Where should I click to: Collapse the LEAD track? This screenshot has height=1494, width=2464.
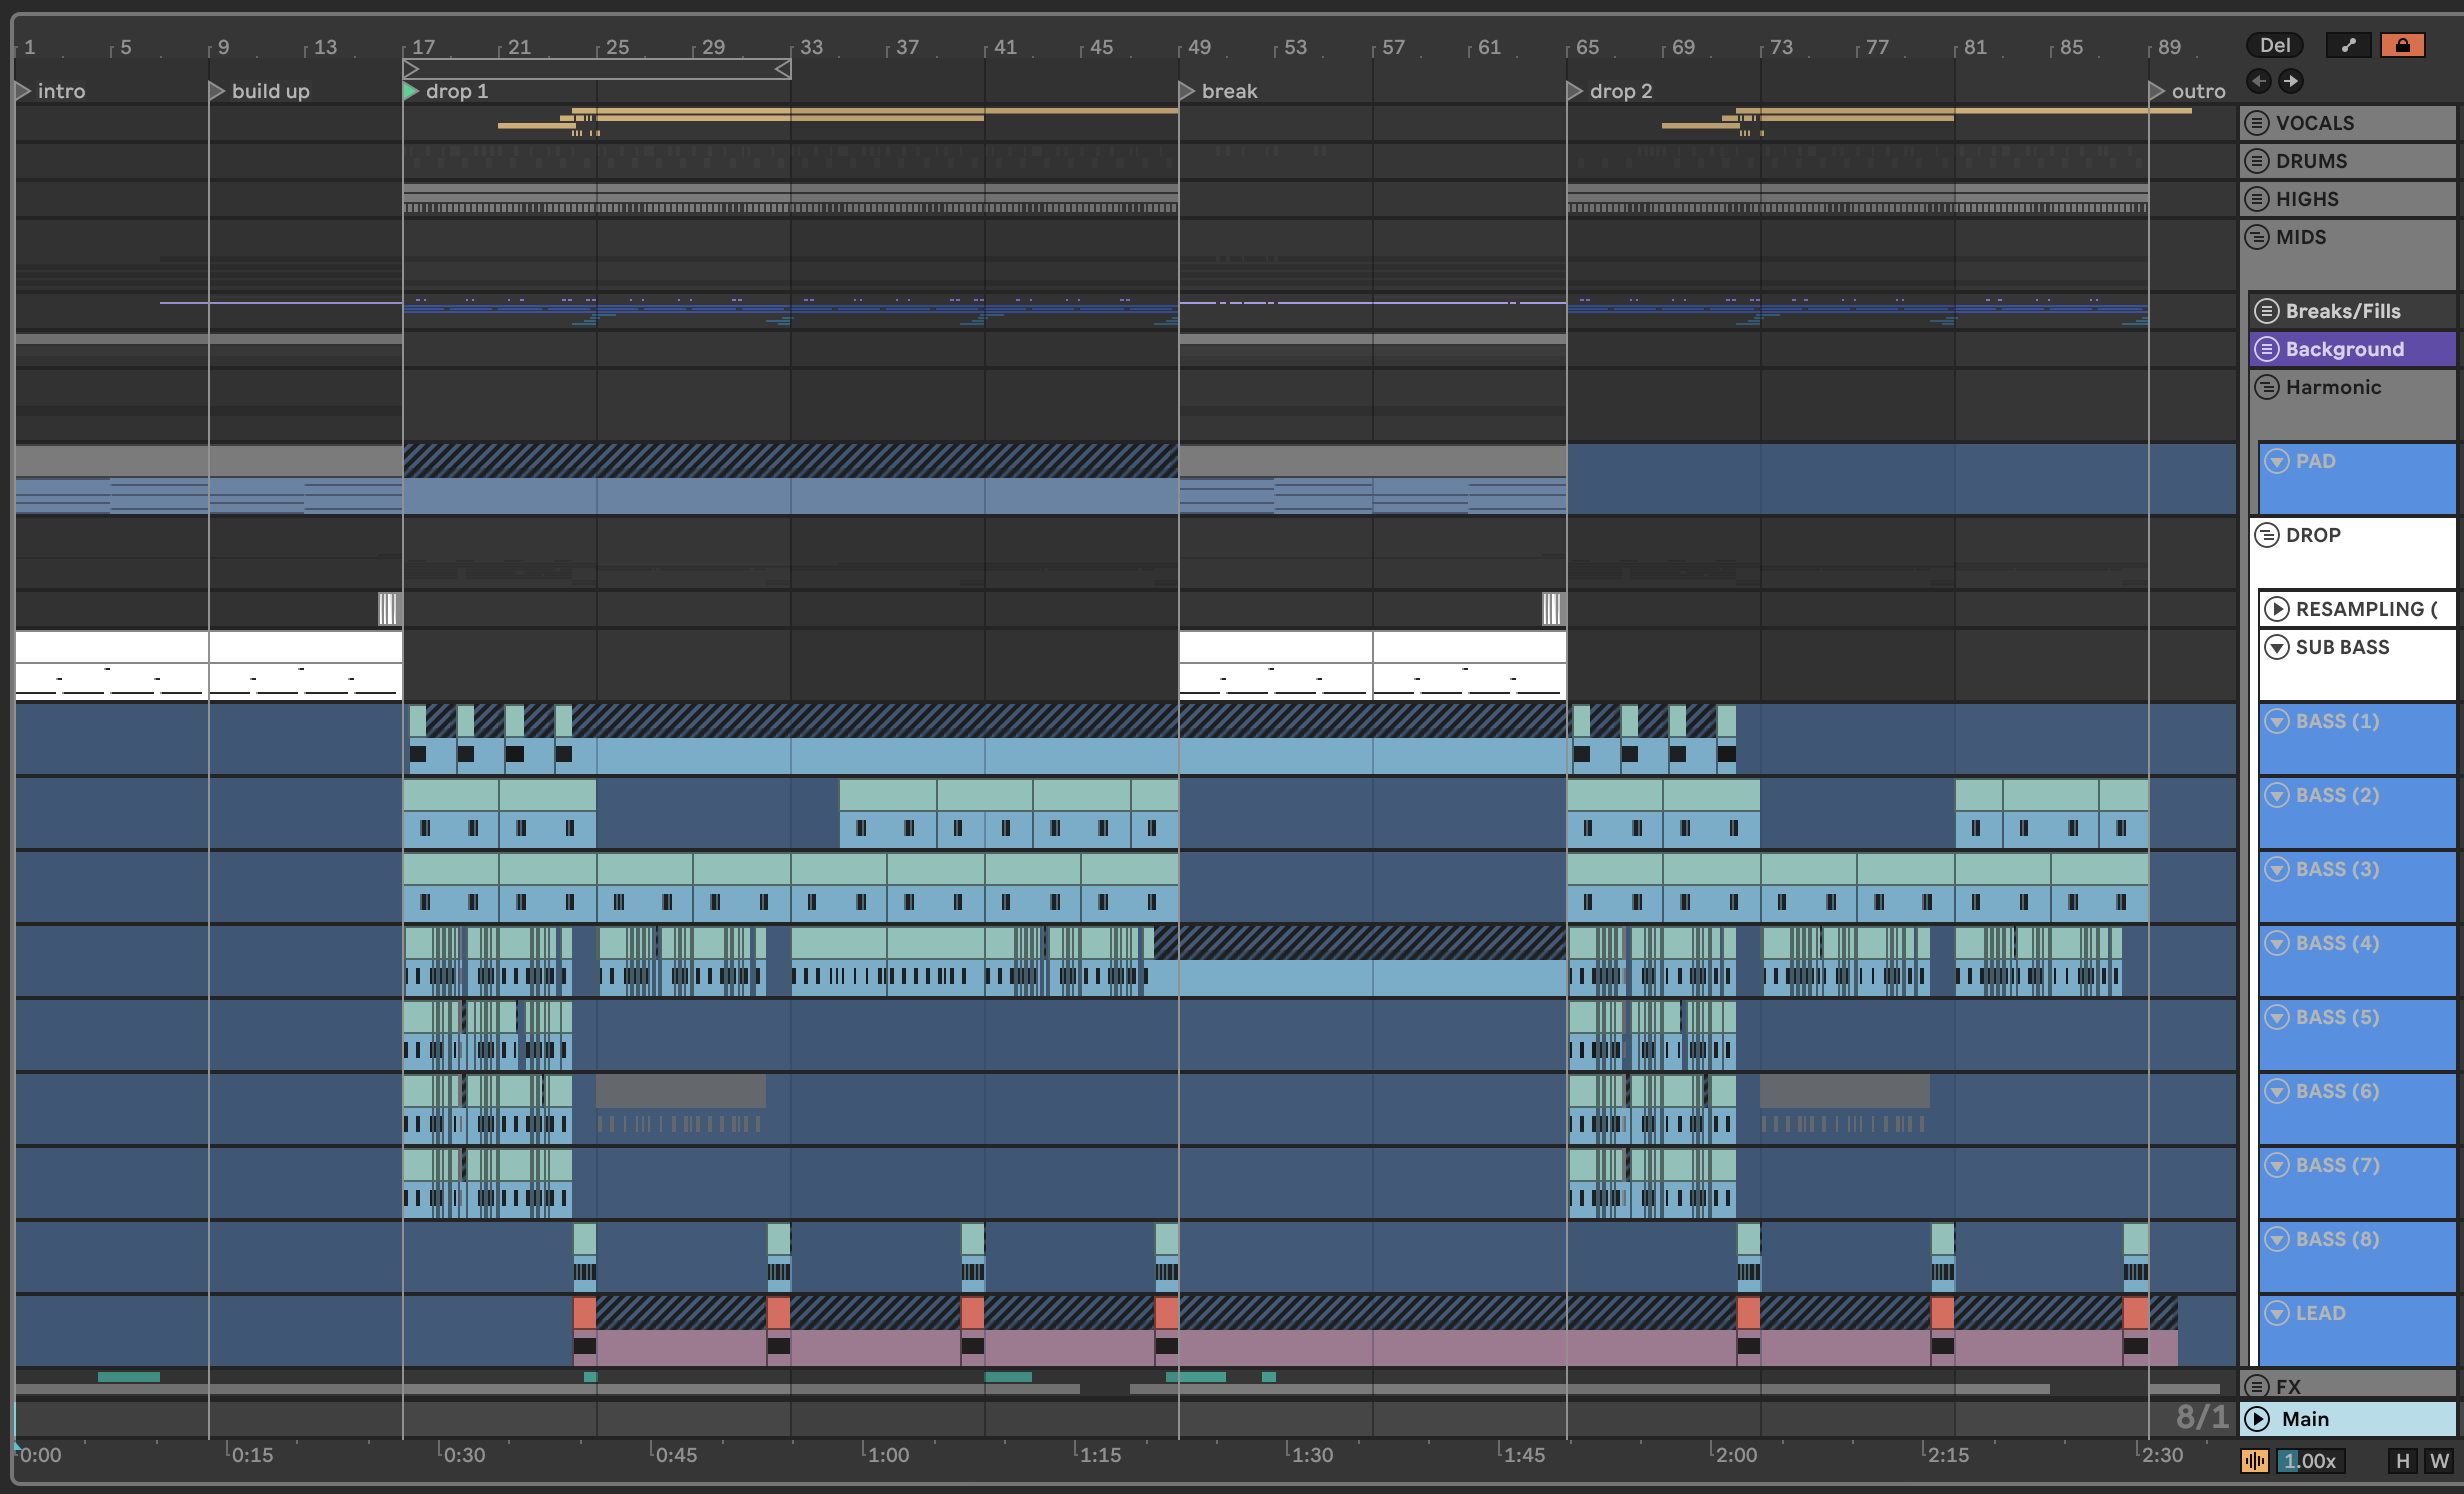pos(2277,1313)
